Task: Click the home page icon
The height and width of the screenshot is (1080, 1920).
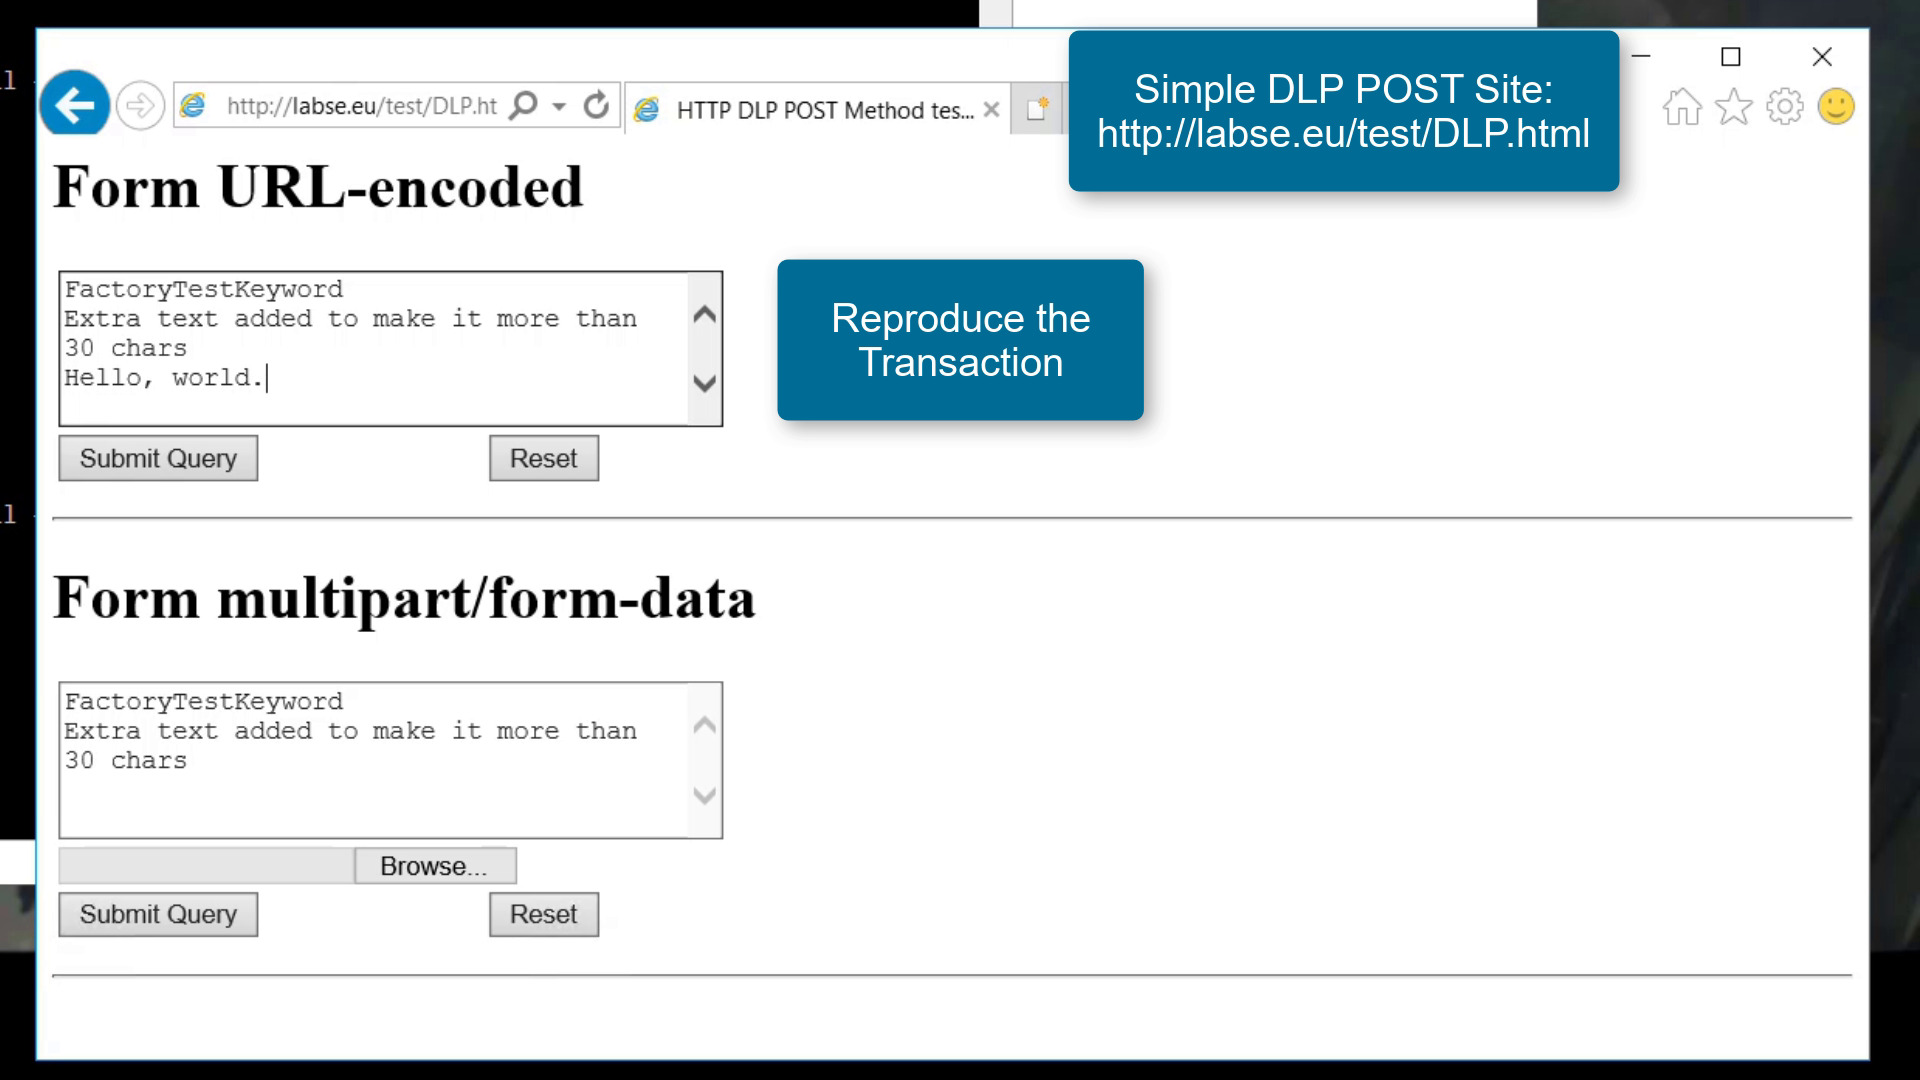Action: 1683,105
